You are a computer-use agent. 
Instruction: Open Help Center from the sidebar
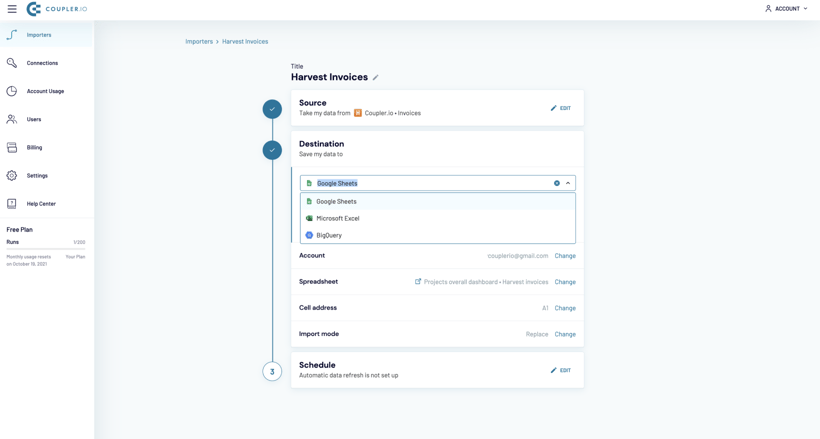[41, 203]
